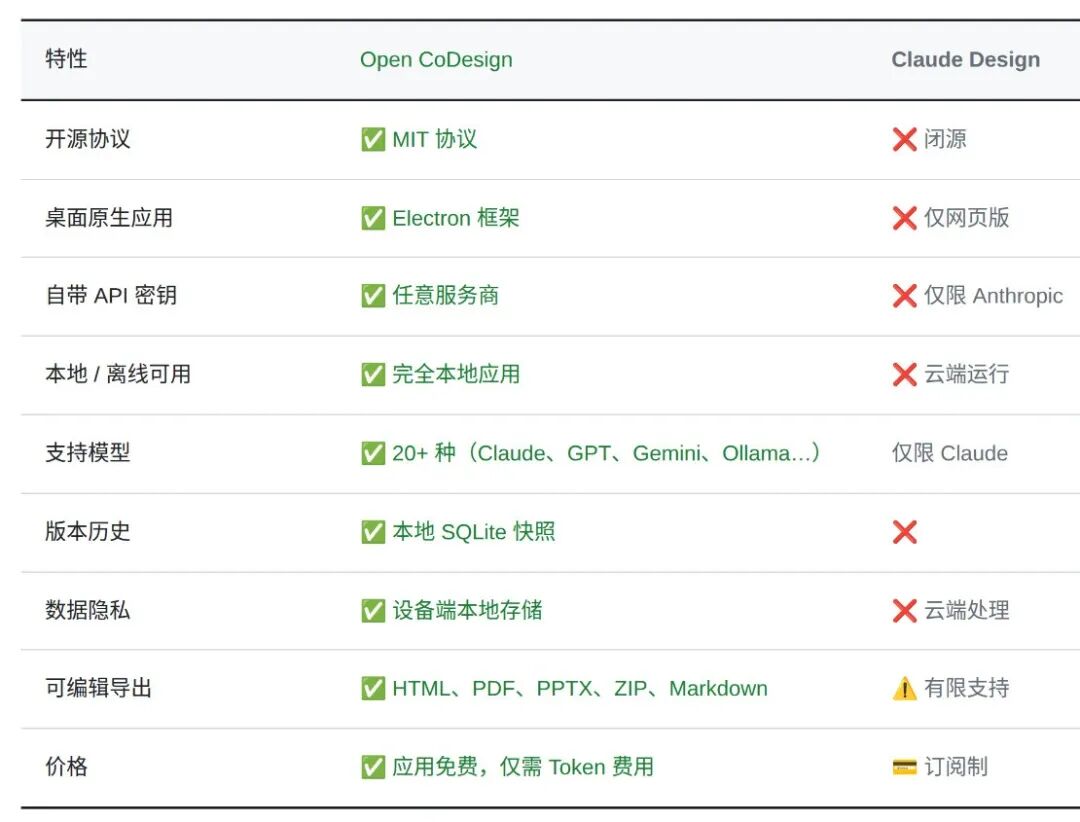Click the 仅限 Claude cell text
Viewport: 1080px width, 822px height.
(949, 453)
